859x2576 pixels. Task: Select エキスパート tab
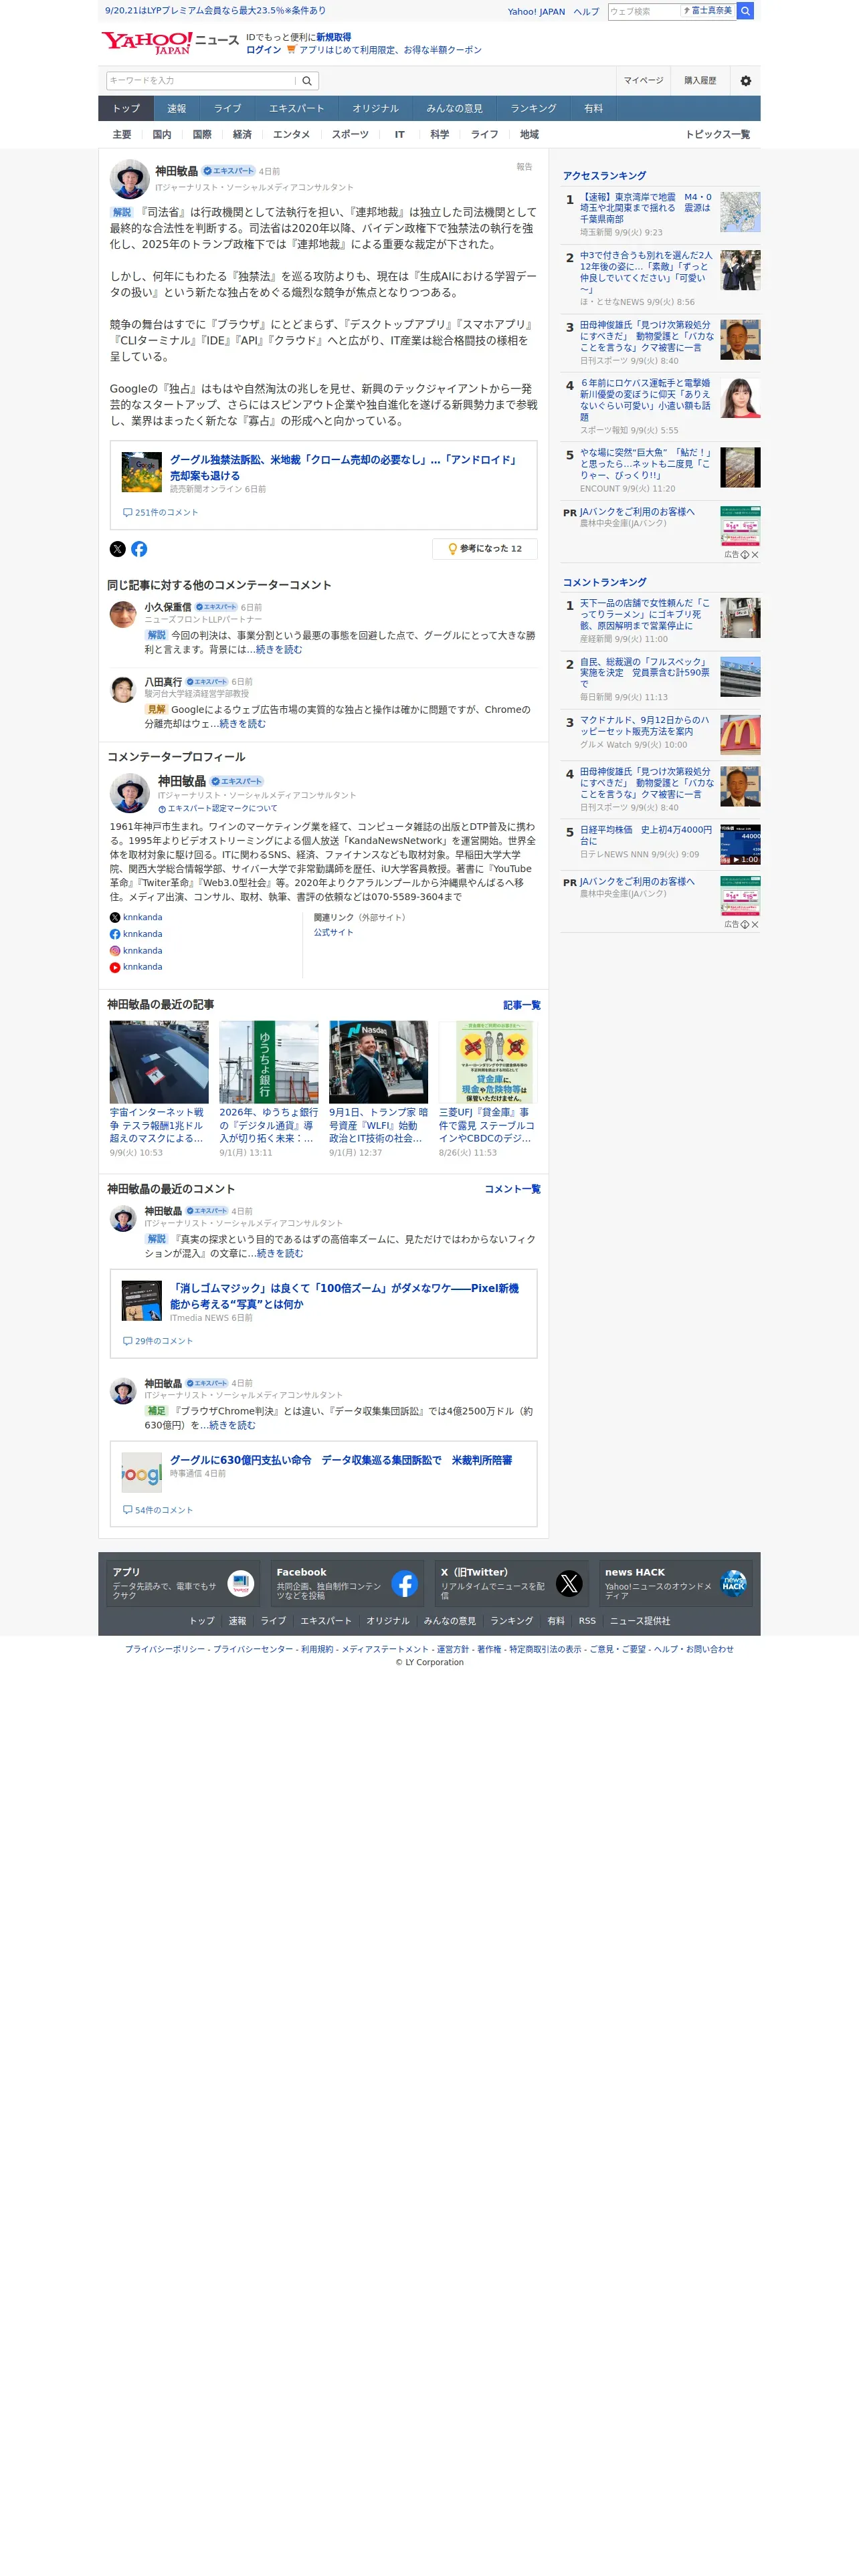point(296,109)
